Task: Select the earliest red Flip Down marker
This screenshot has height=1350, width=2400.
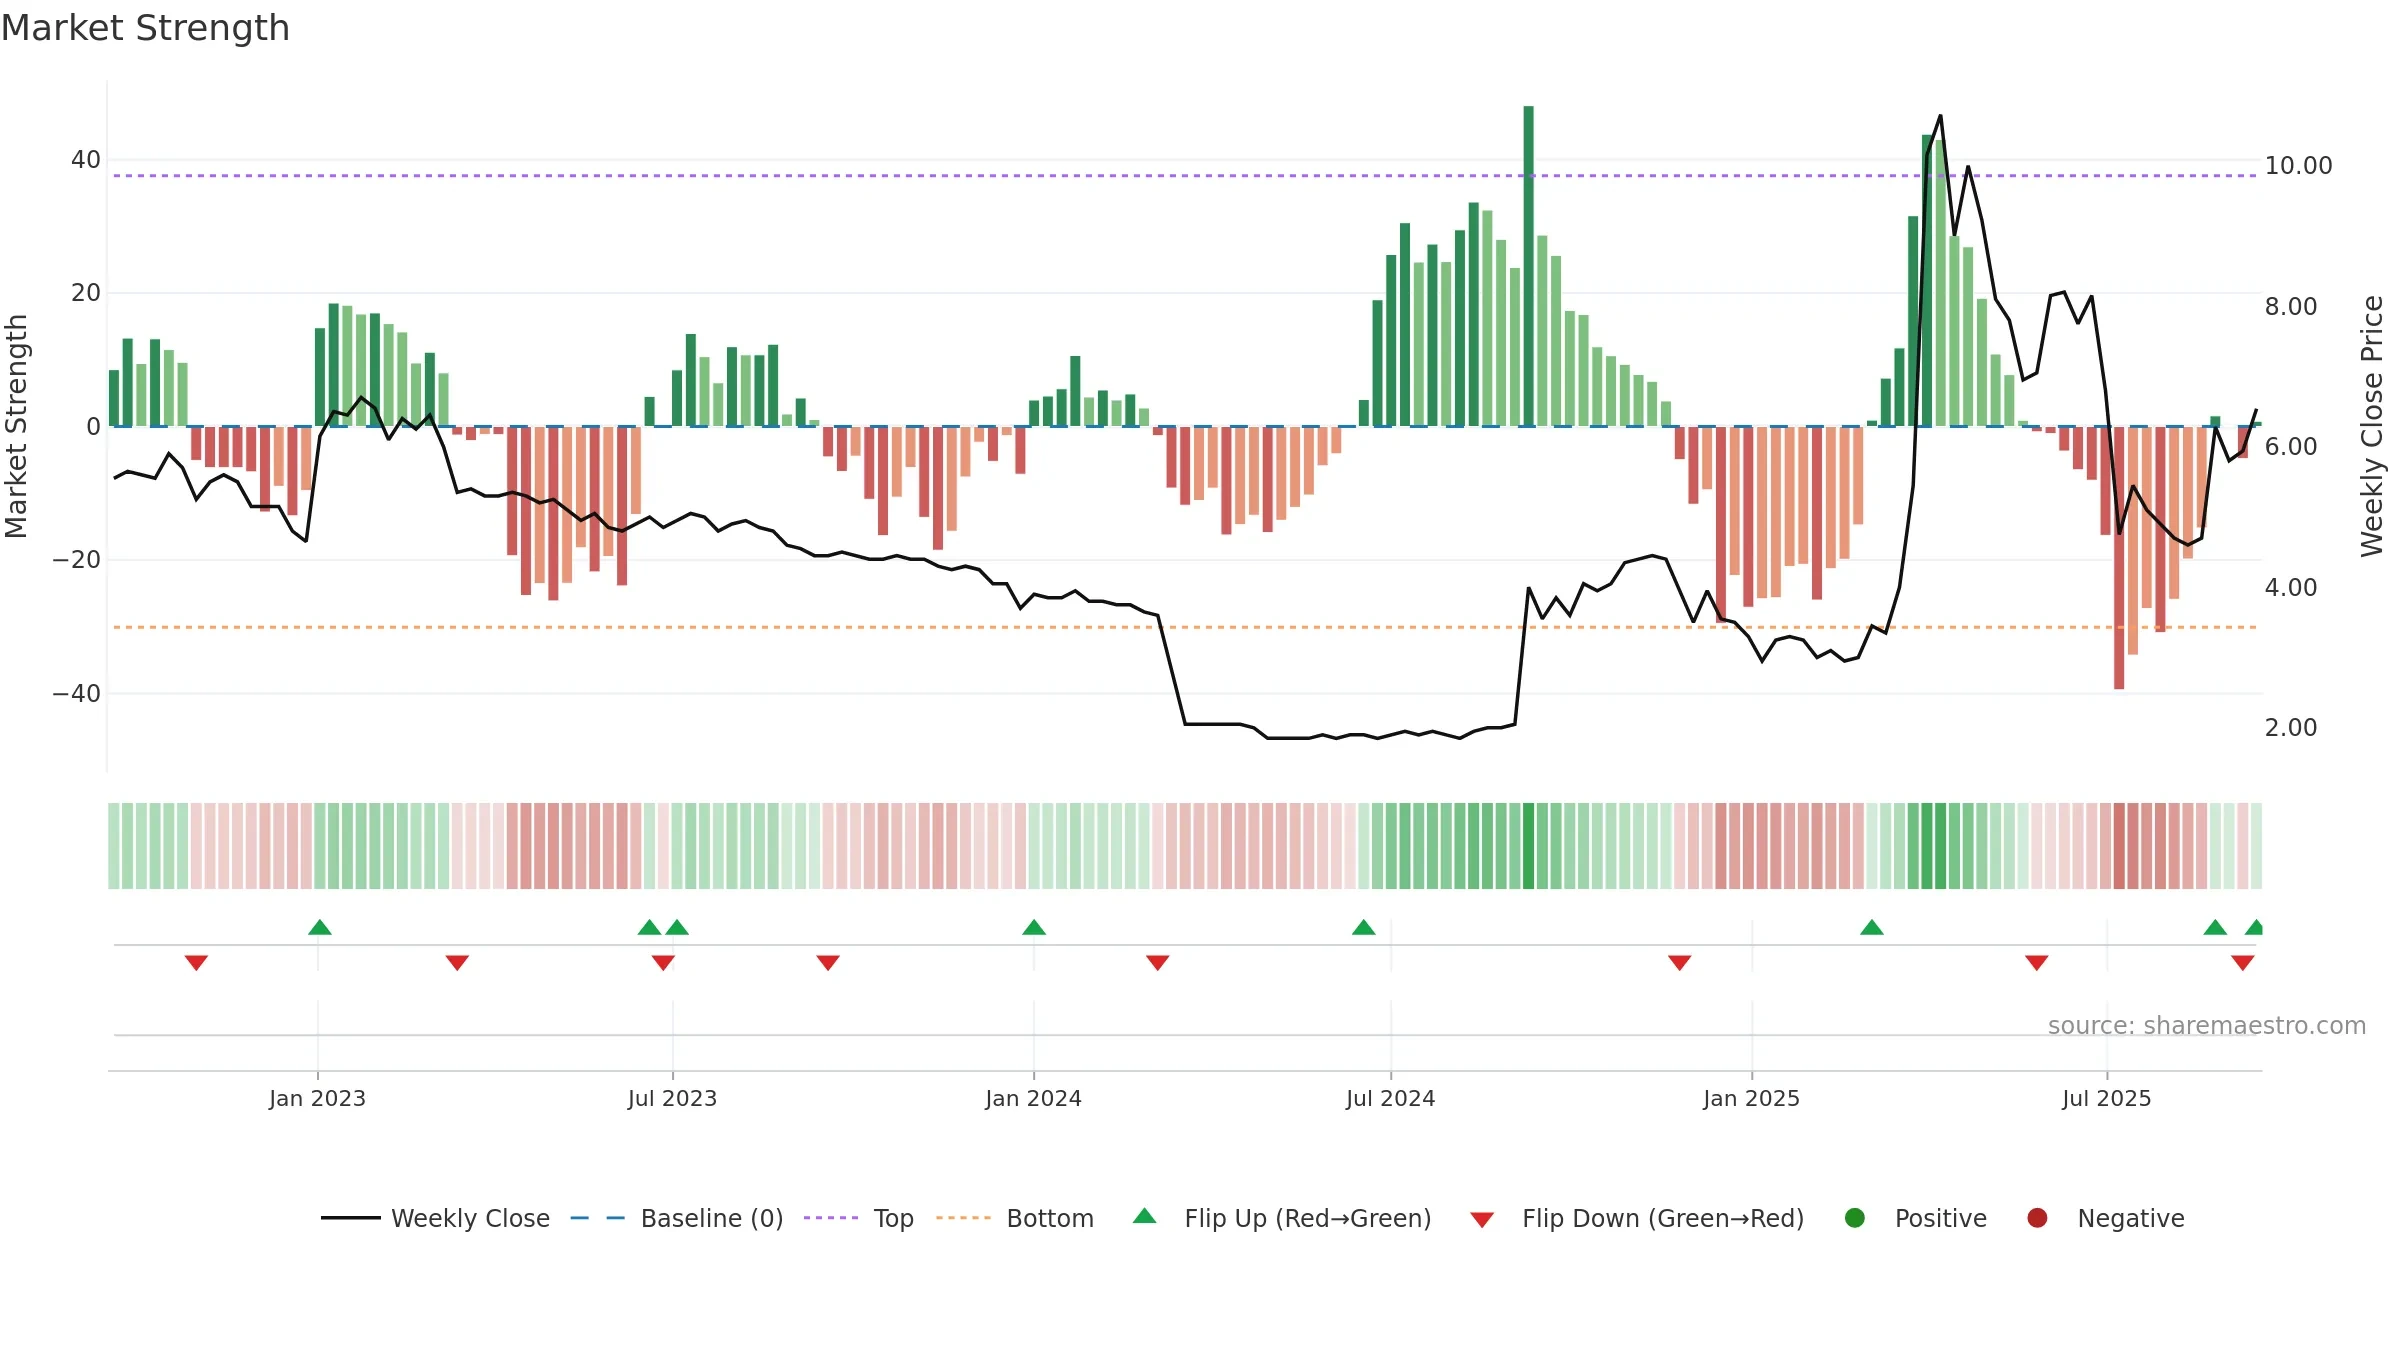Action: (196, 963)
